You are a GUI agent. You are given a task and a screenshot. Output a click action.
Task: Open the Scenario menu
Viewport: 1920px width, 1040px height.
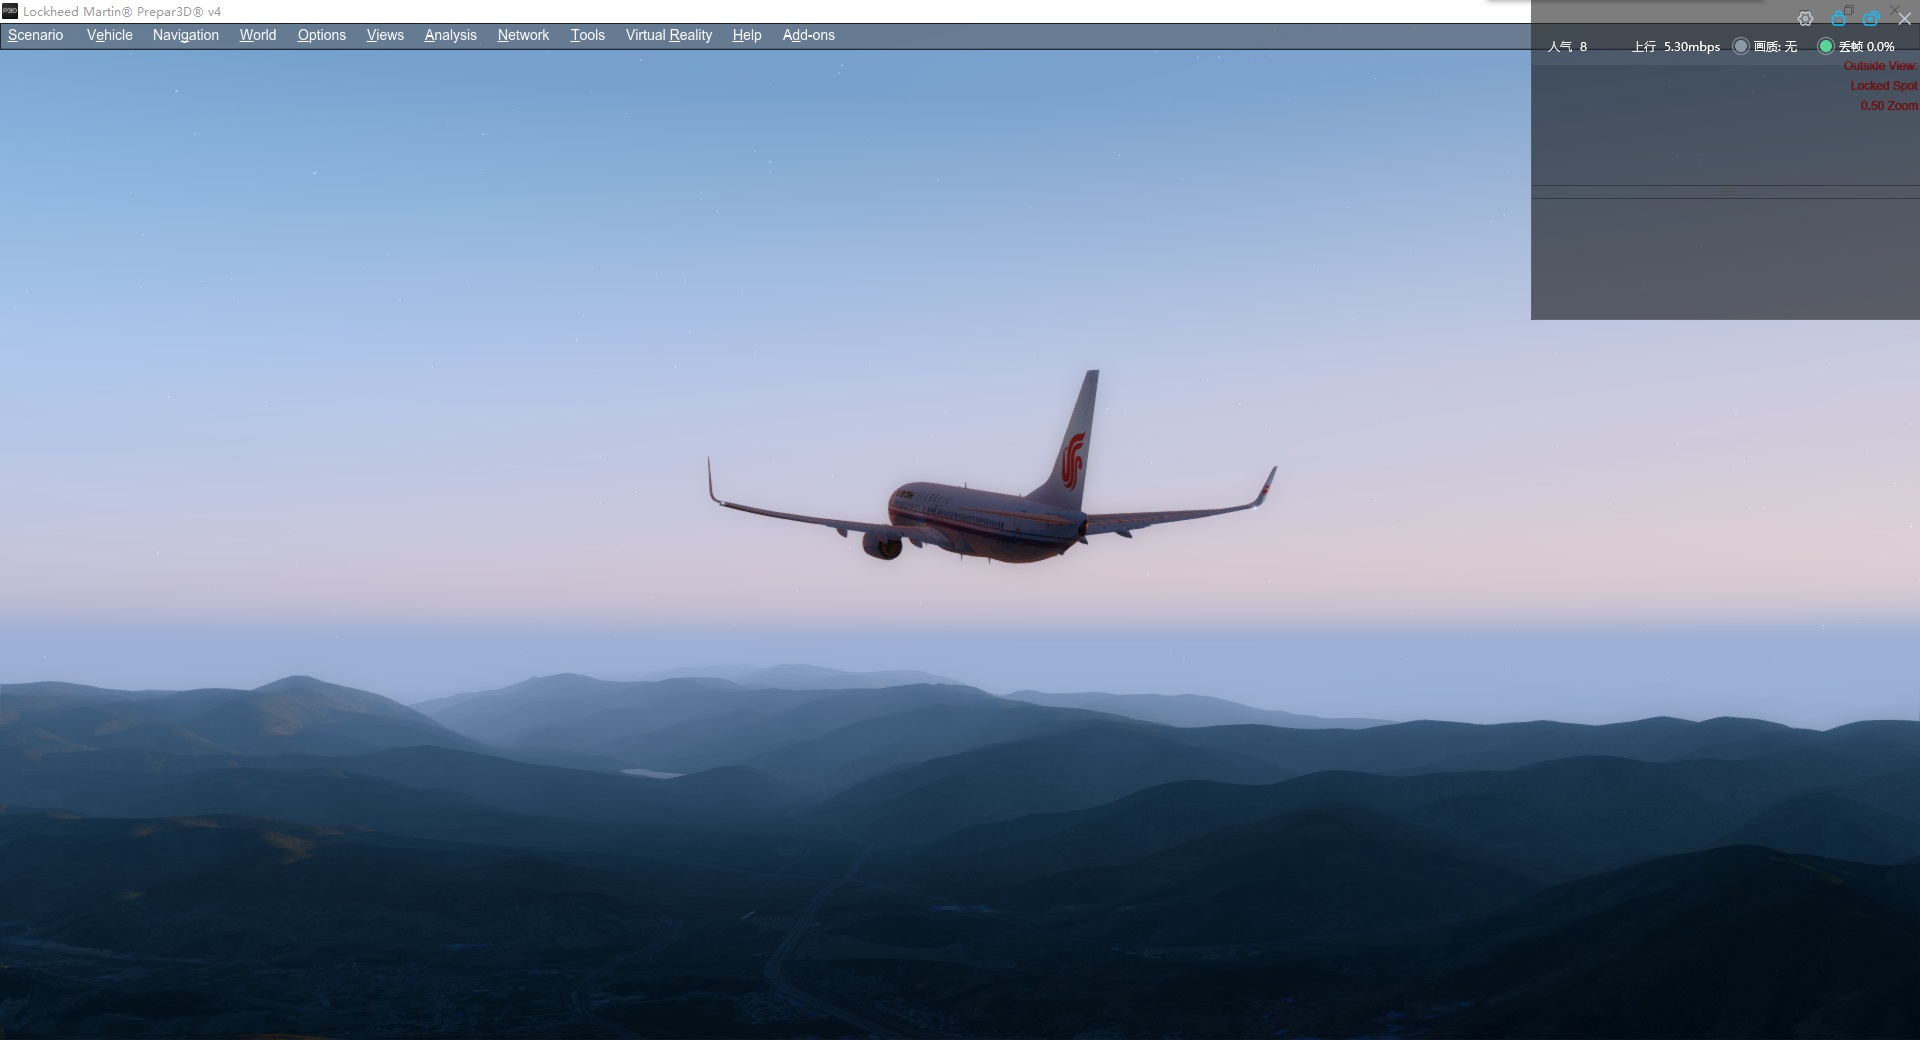coord(36,35)
